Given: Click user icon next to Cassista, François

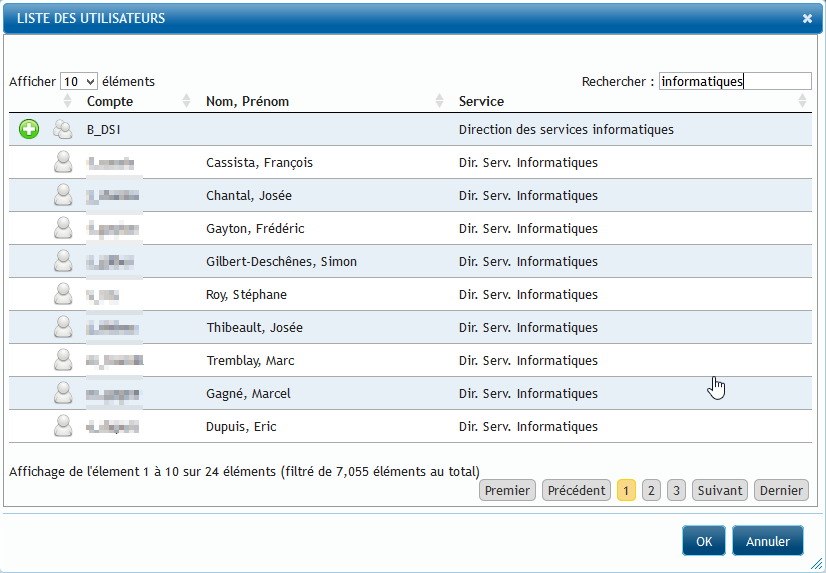Looking at the screenshot, I should tap(63, 162).
